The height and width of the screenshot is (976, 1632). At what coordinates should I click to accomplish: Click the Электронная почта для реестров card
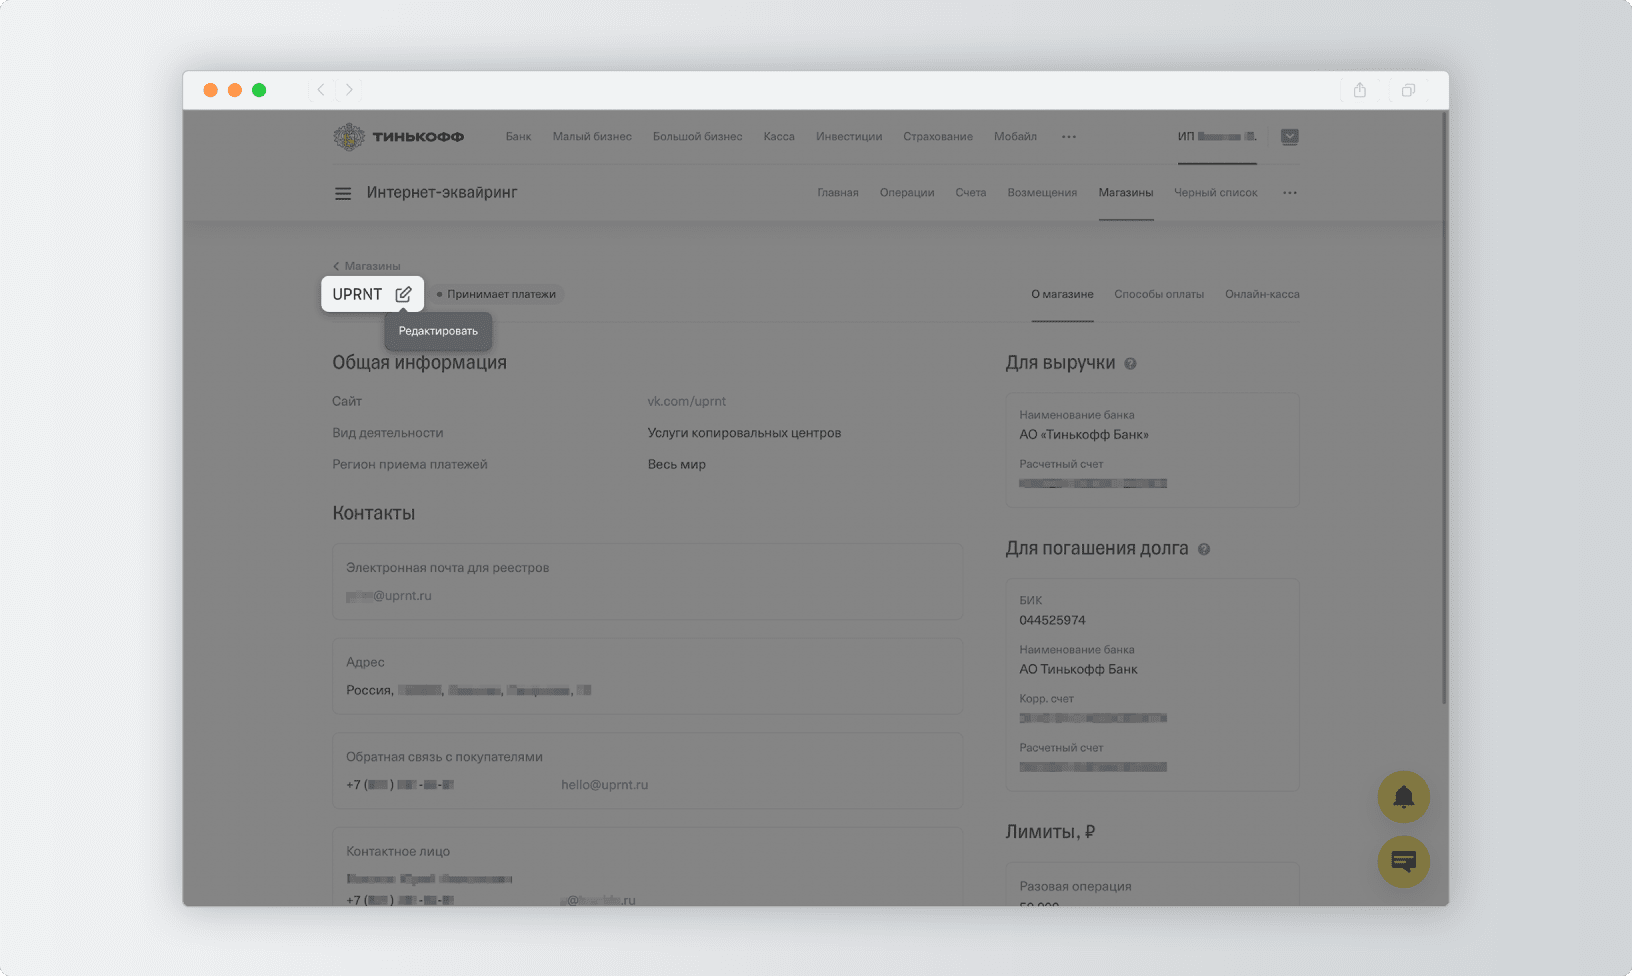[647, 581]
